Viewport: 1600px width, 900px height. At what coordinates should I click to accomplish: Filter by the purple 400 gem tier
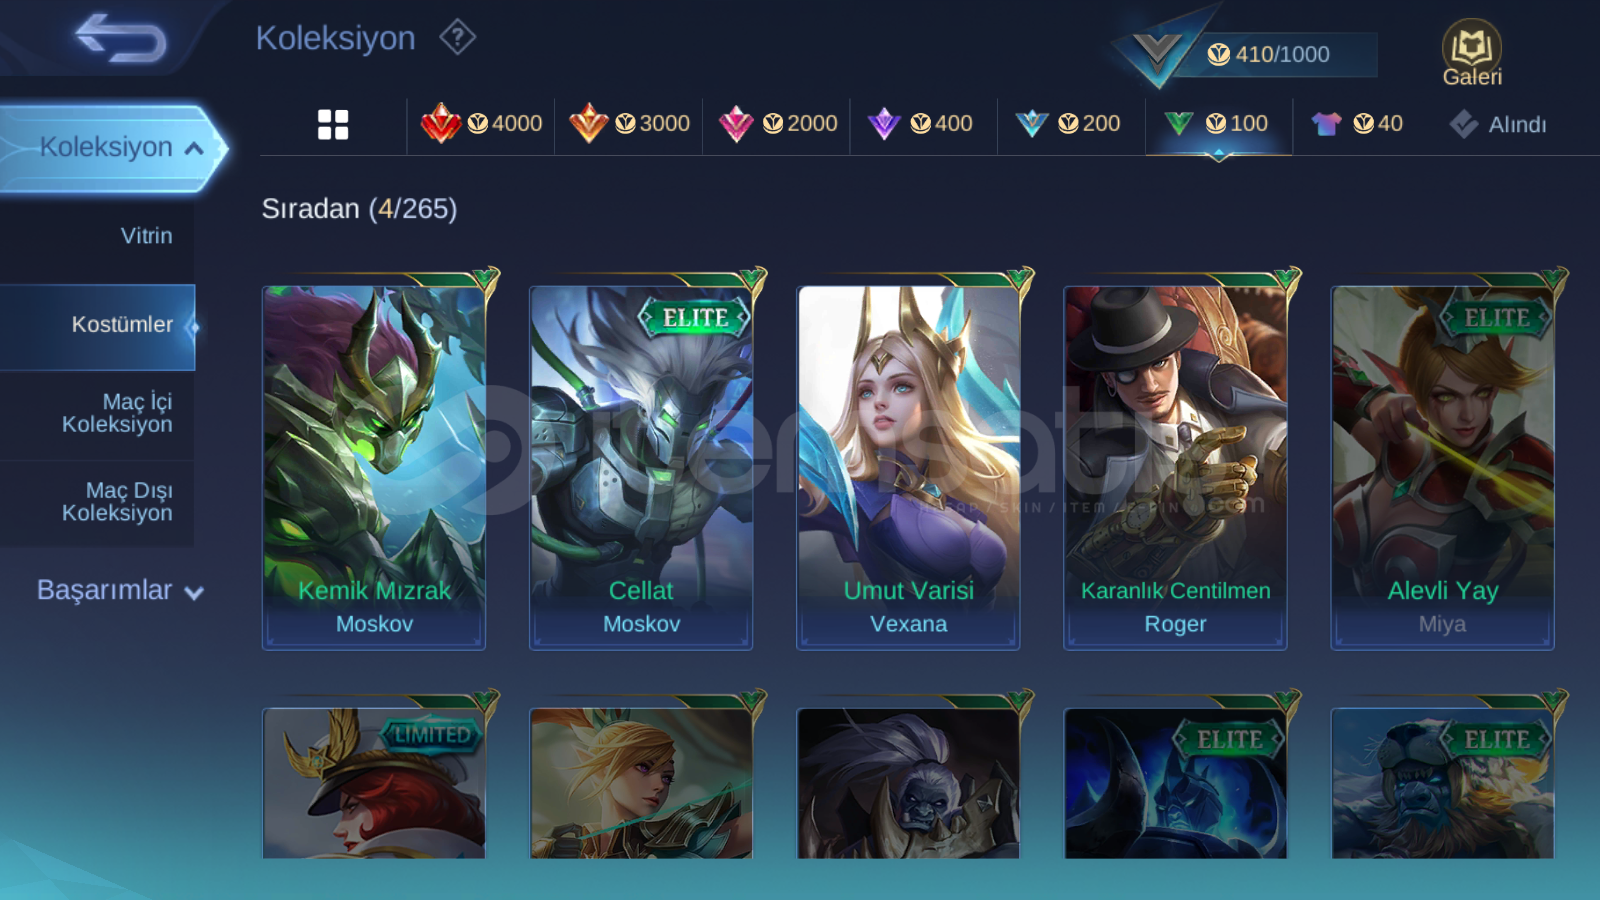tap(920, 124)
